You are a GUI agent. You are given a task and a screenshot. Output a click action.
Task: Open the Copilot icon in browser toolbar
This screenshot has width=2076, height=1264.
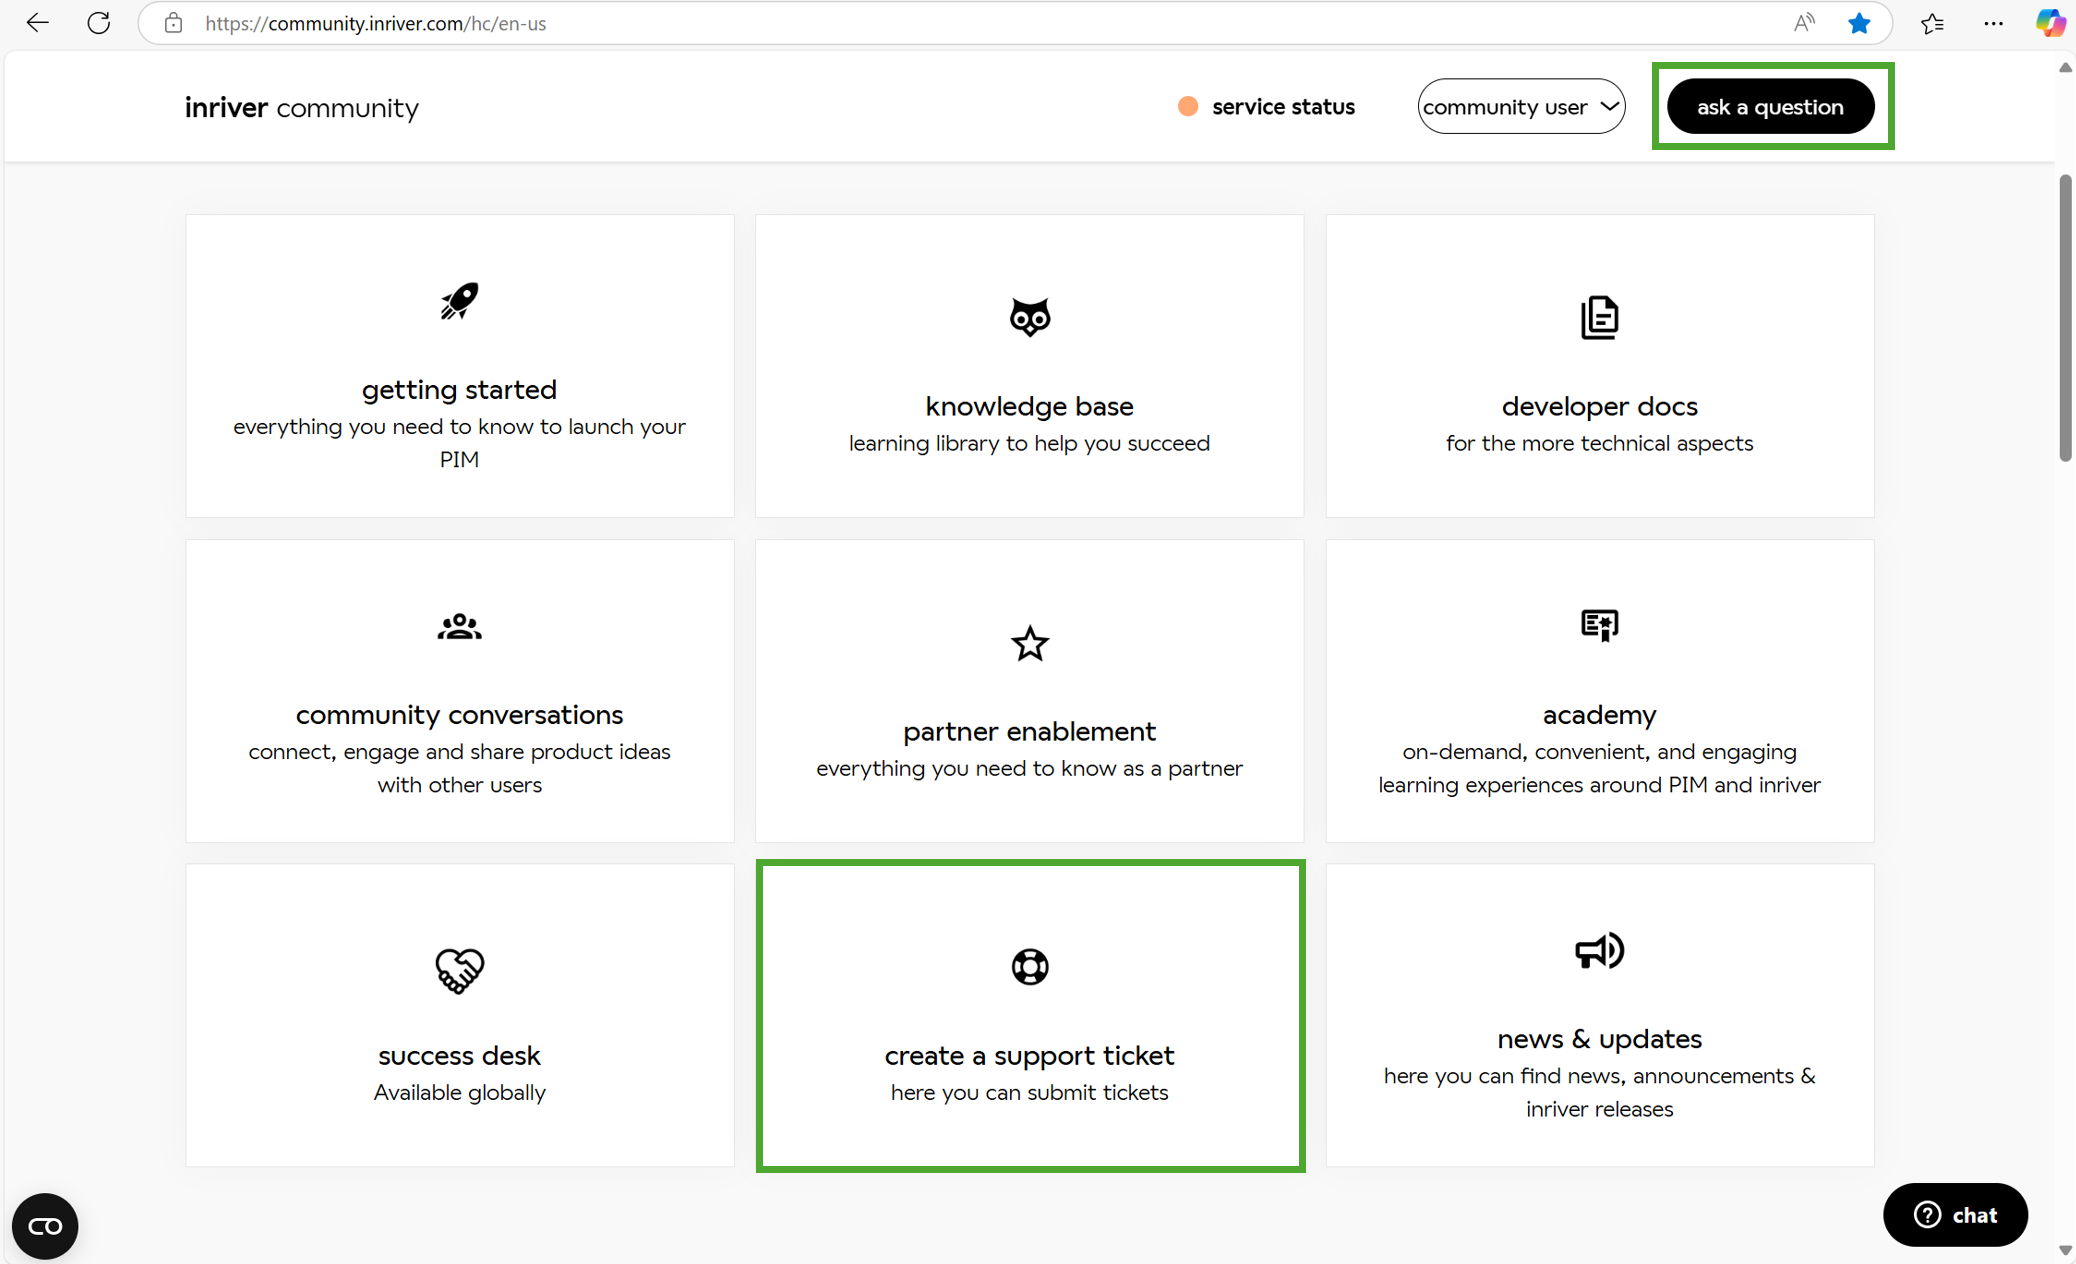pos(2050,23)
